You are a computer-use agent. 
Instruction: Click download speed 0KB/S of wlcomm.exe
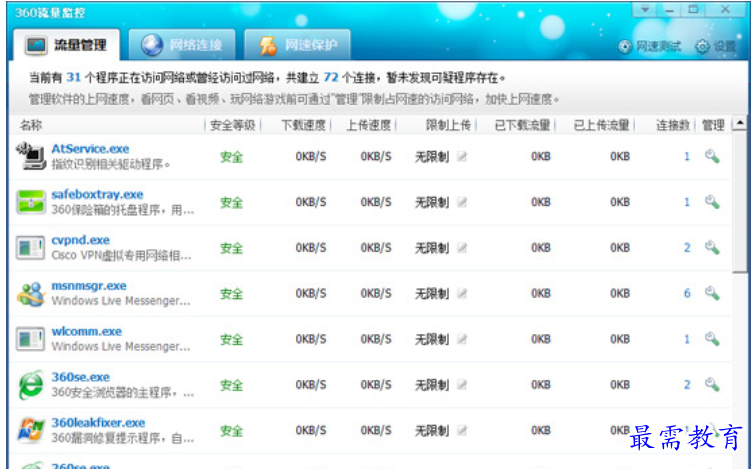[311, 339]
